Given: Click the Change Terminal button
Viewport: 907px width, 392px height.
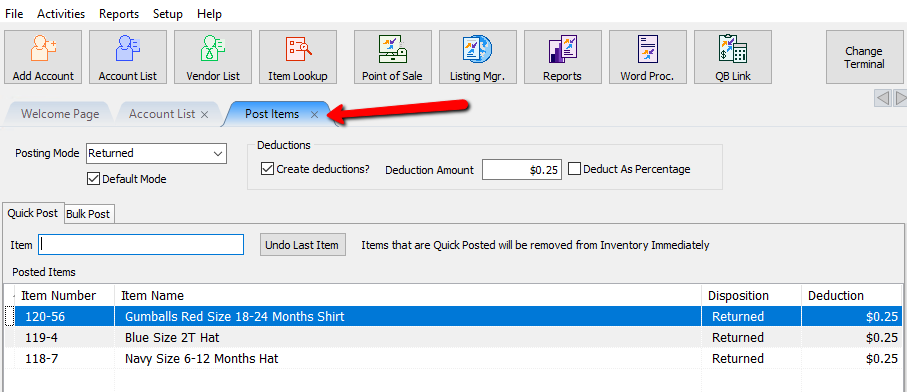Looking at the screenshot, I should tap(864, 57).
